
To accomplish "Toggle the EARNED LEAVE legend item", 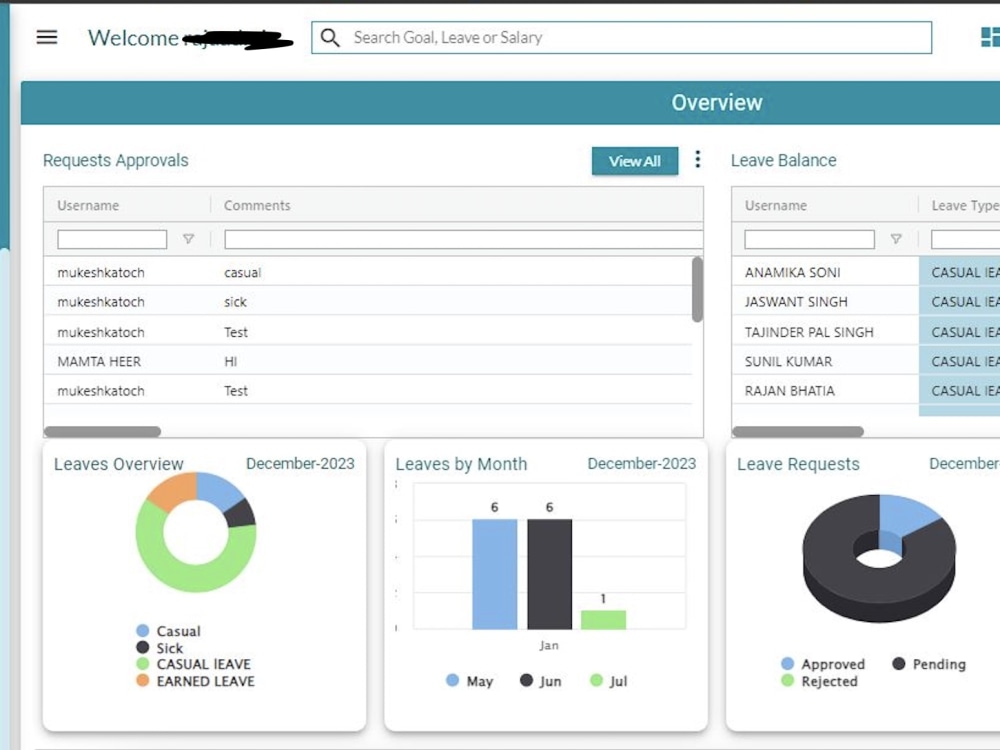I will click(196, 681).
